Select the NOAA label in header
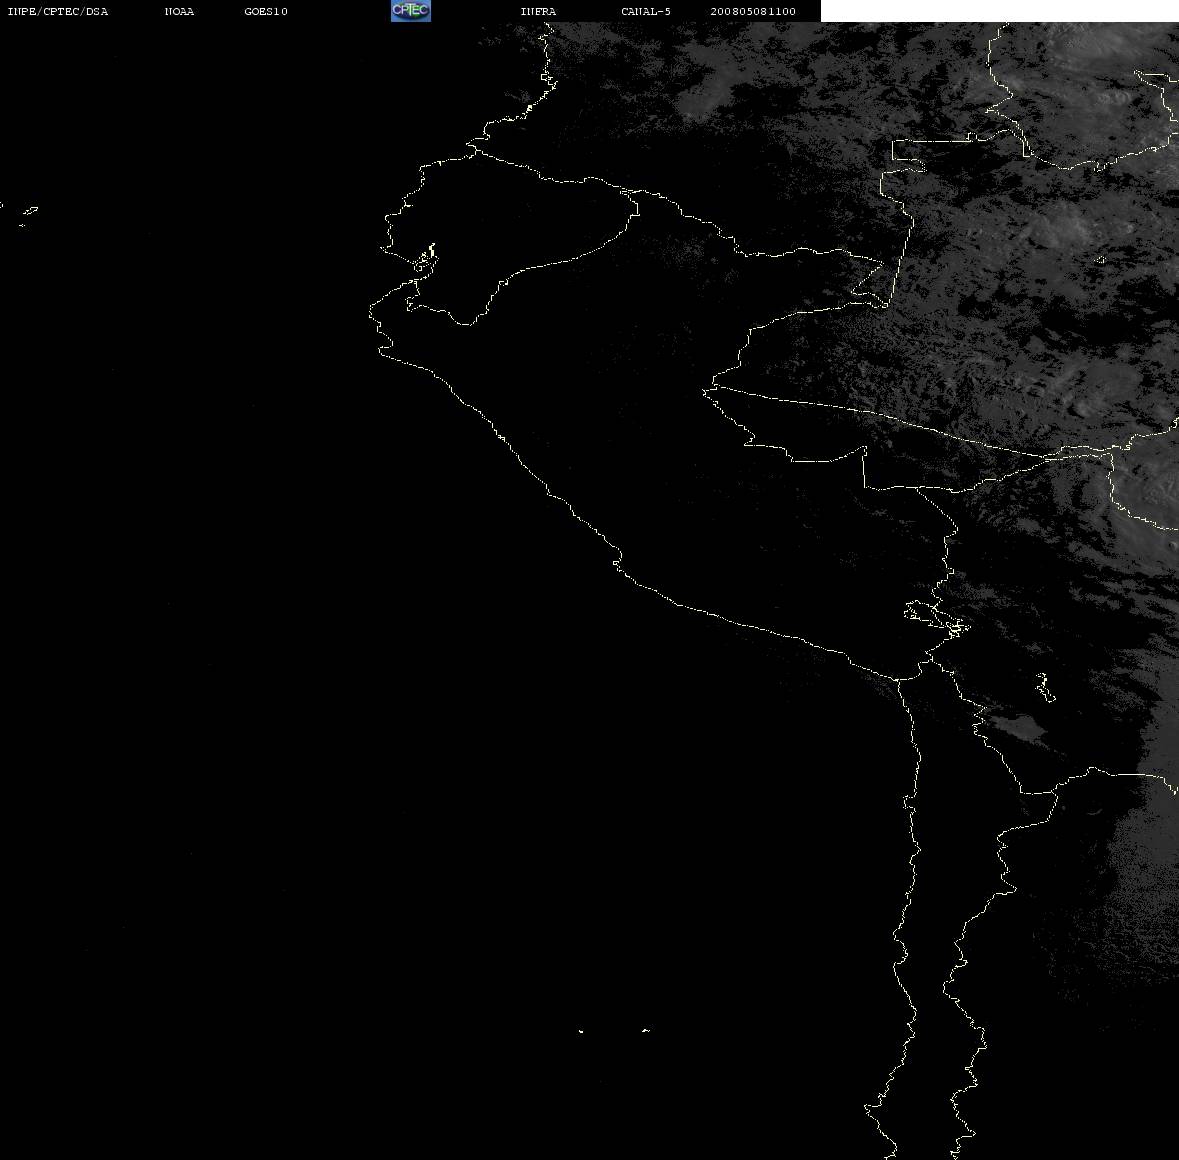Image resolution: width=1179 pixels, height=1160 pixels. 179,11
